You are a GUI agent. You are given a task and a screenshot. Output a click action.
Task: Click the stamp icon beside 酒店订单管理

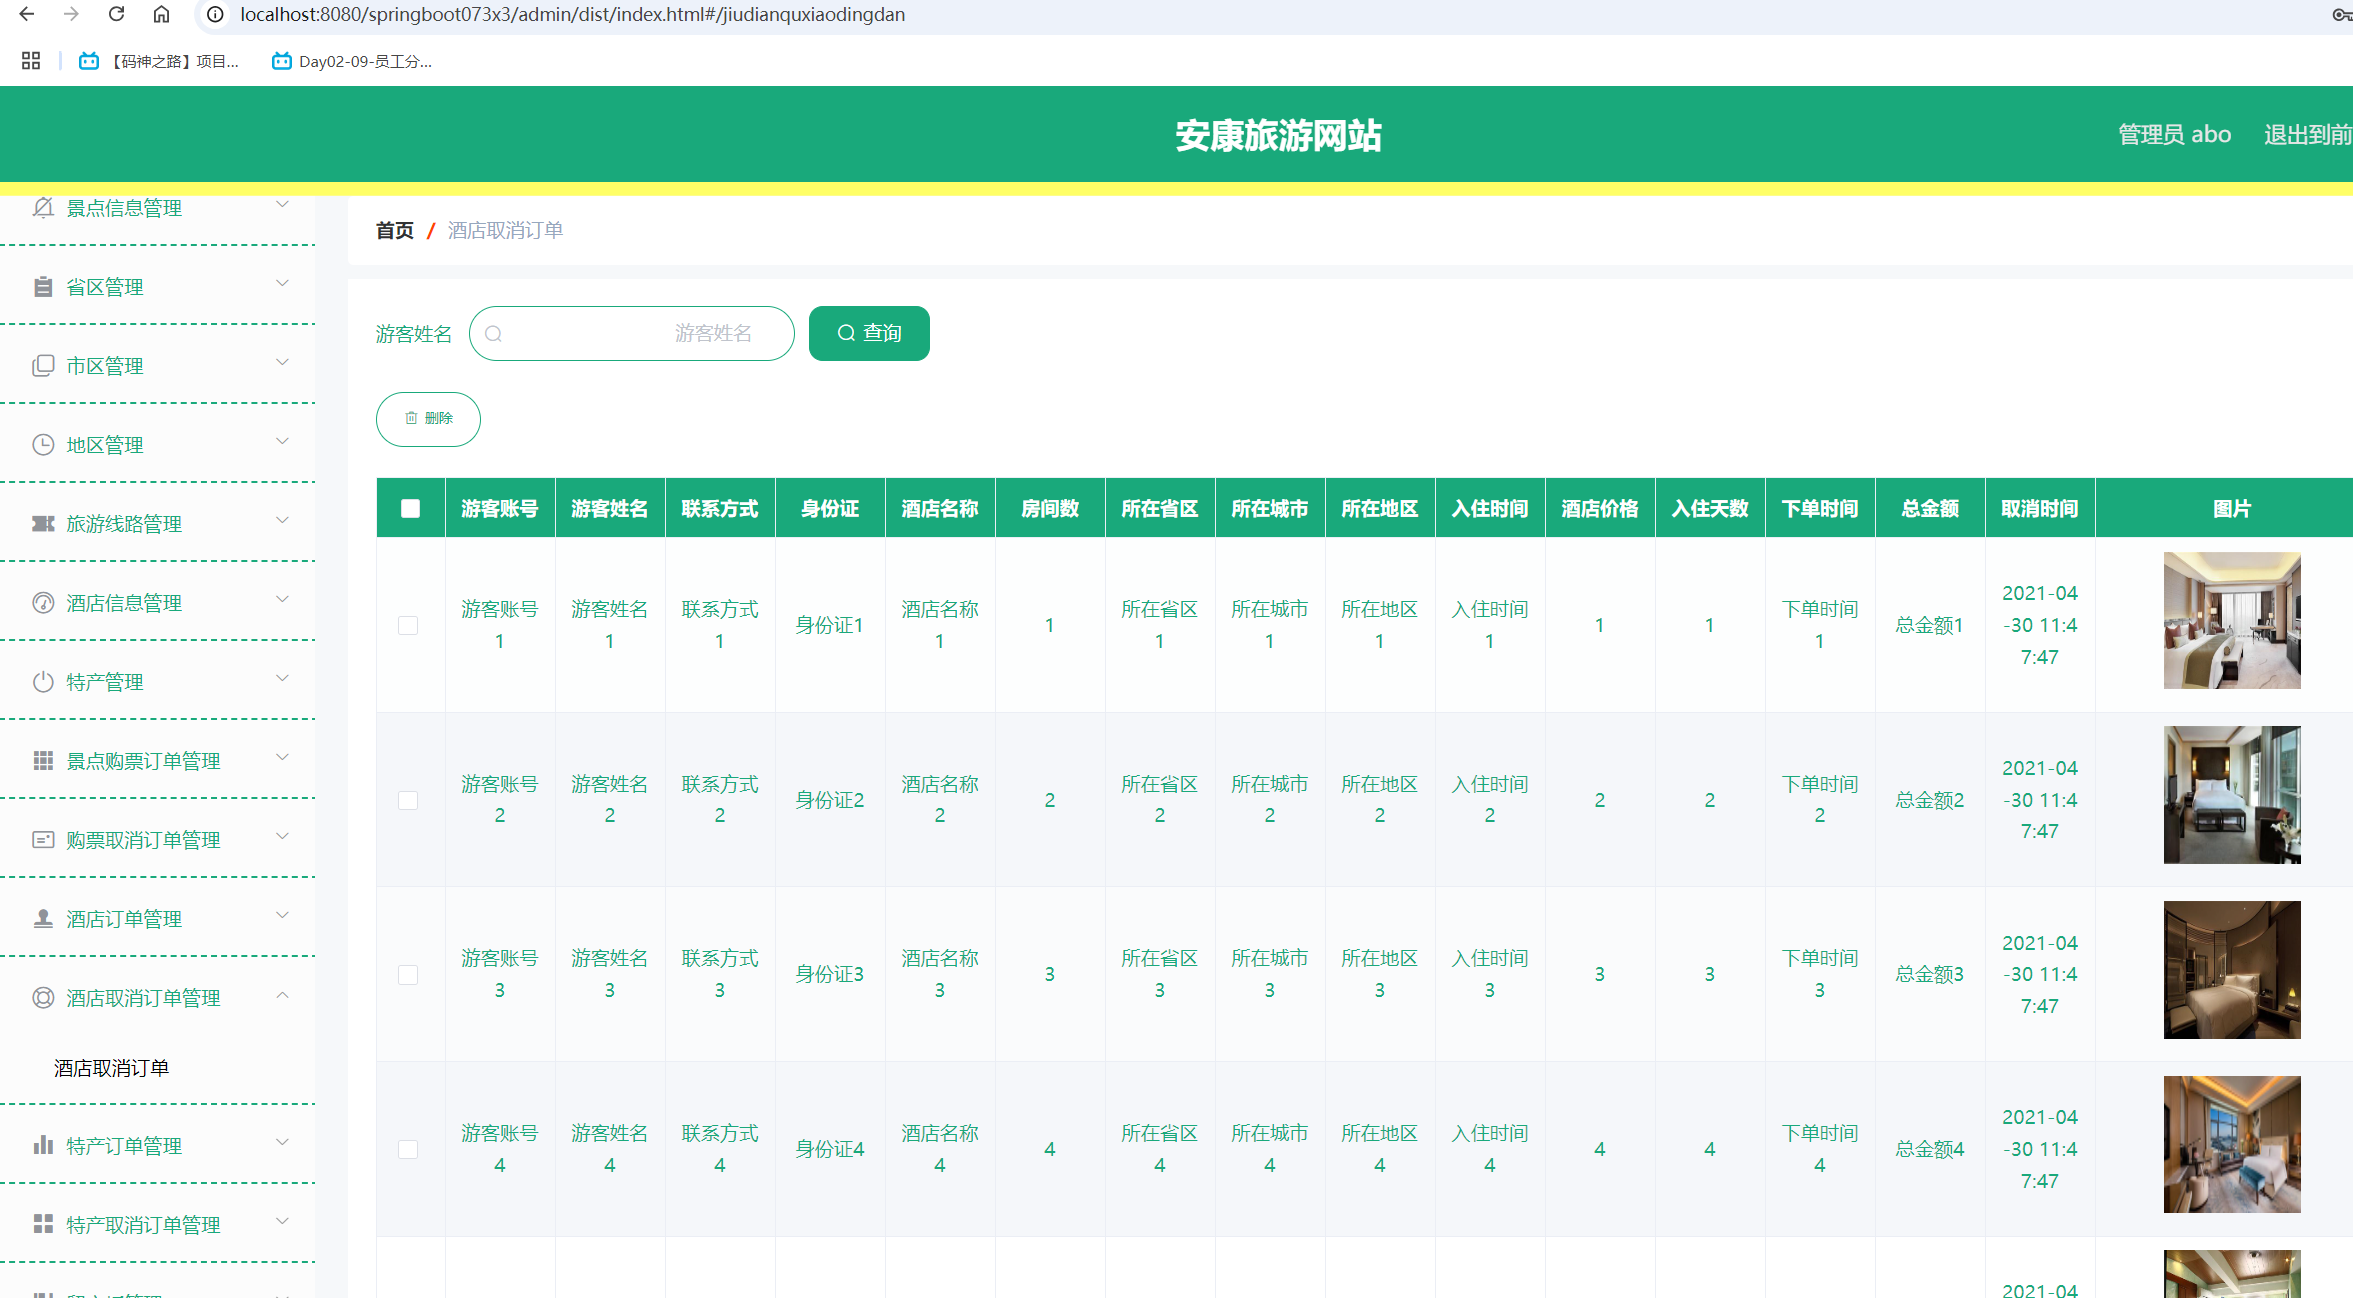(43, 918)
